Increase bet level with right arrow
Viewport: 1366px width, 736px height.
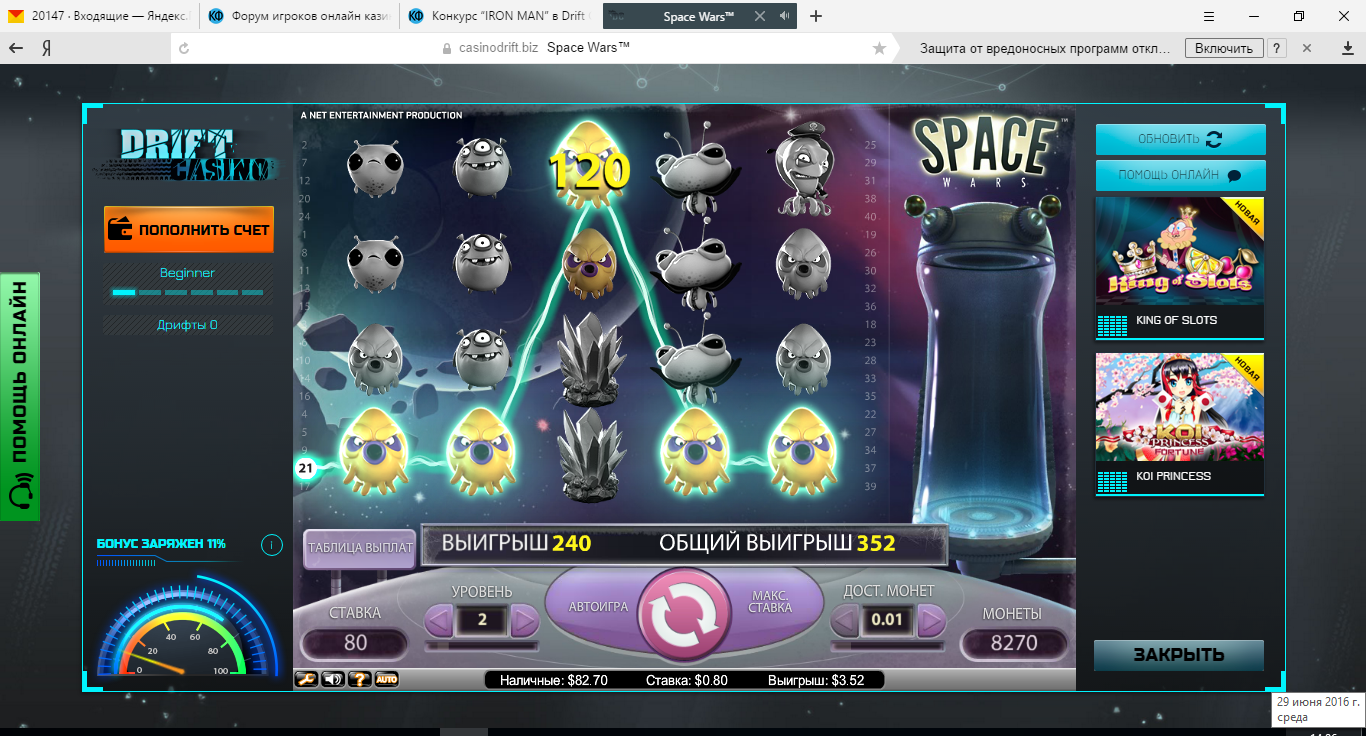click(x=524, y=621)
